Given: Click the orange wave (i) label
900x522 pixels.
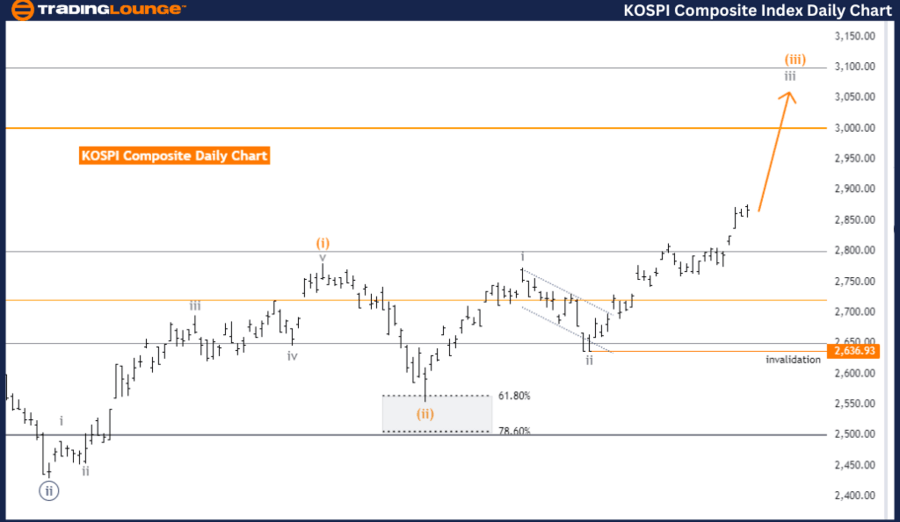Looking at the screenshot, I should pyautogui.click(x=323, y=242).
